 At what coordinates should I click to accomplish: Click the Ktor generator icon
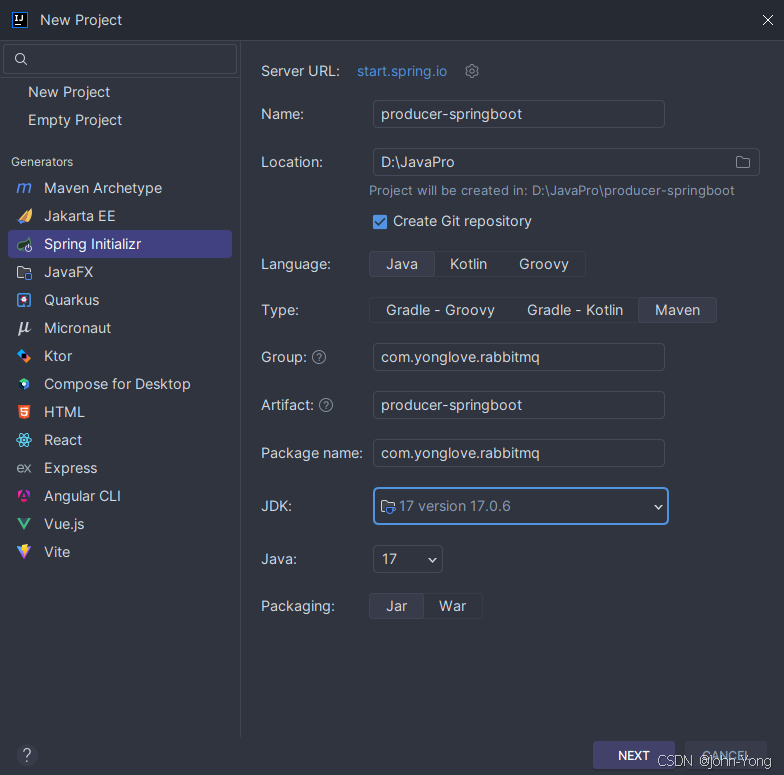(24, 356)
